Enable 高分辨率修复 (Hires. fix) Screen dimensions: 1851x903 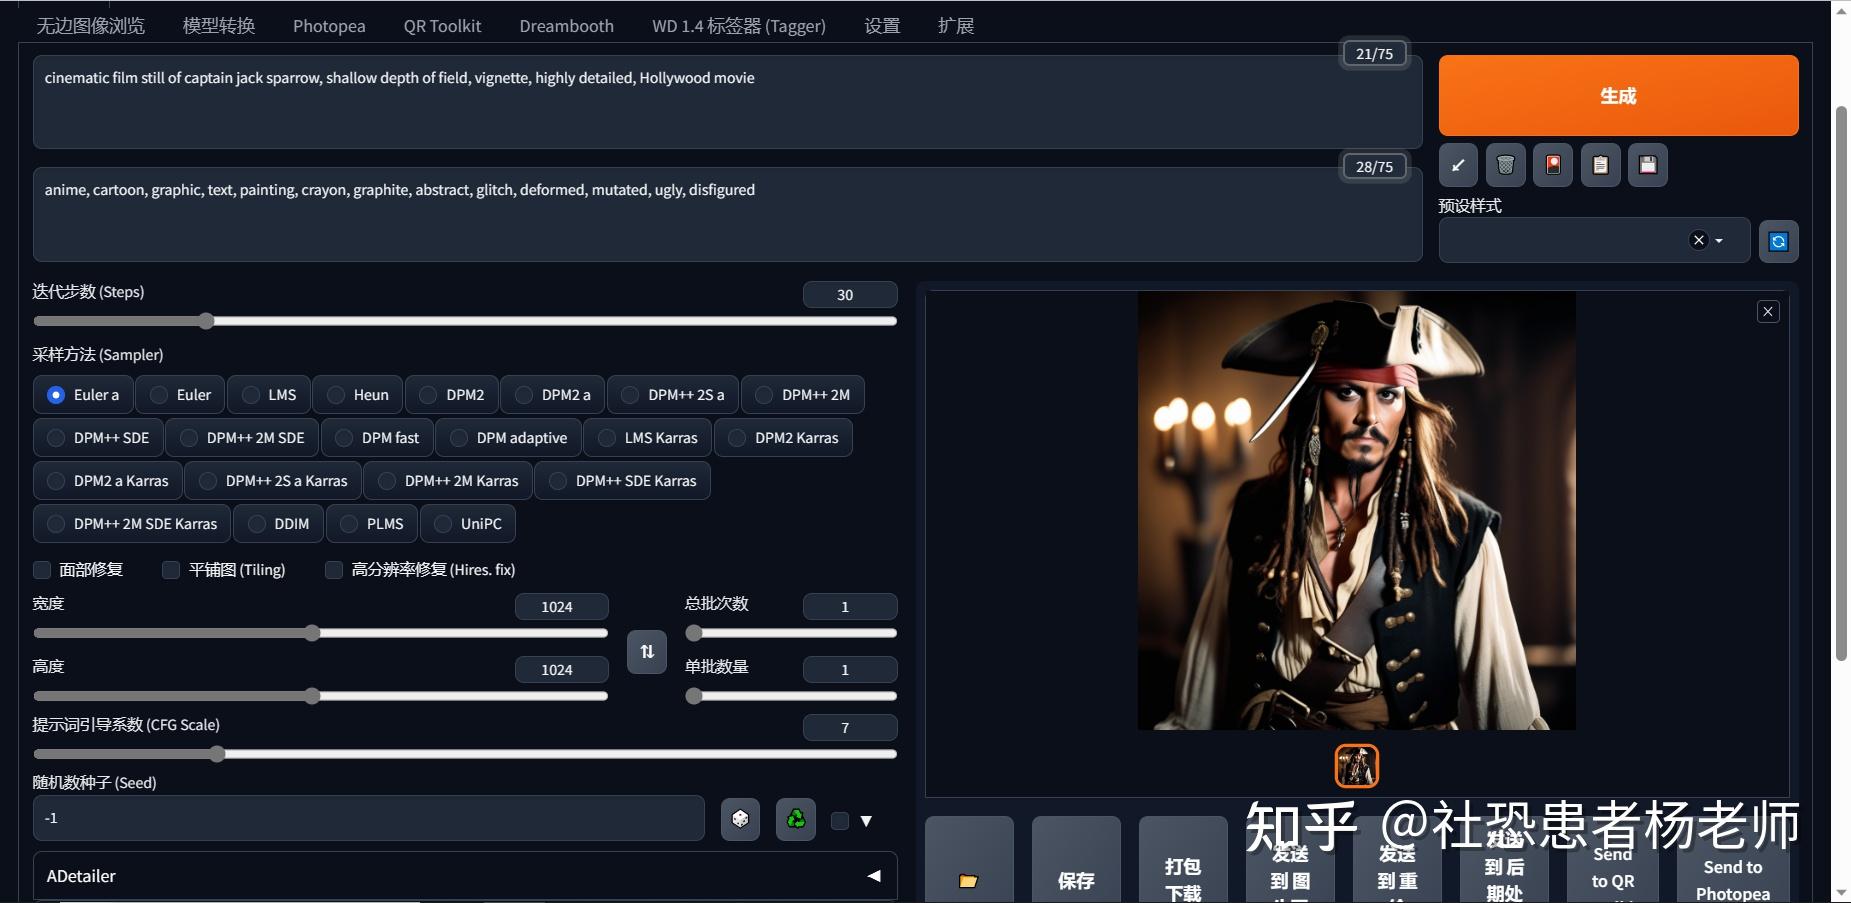(x=334, y=569)
